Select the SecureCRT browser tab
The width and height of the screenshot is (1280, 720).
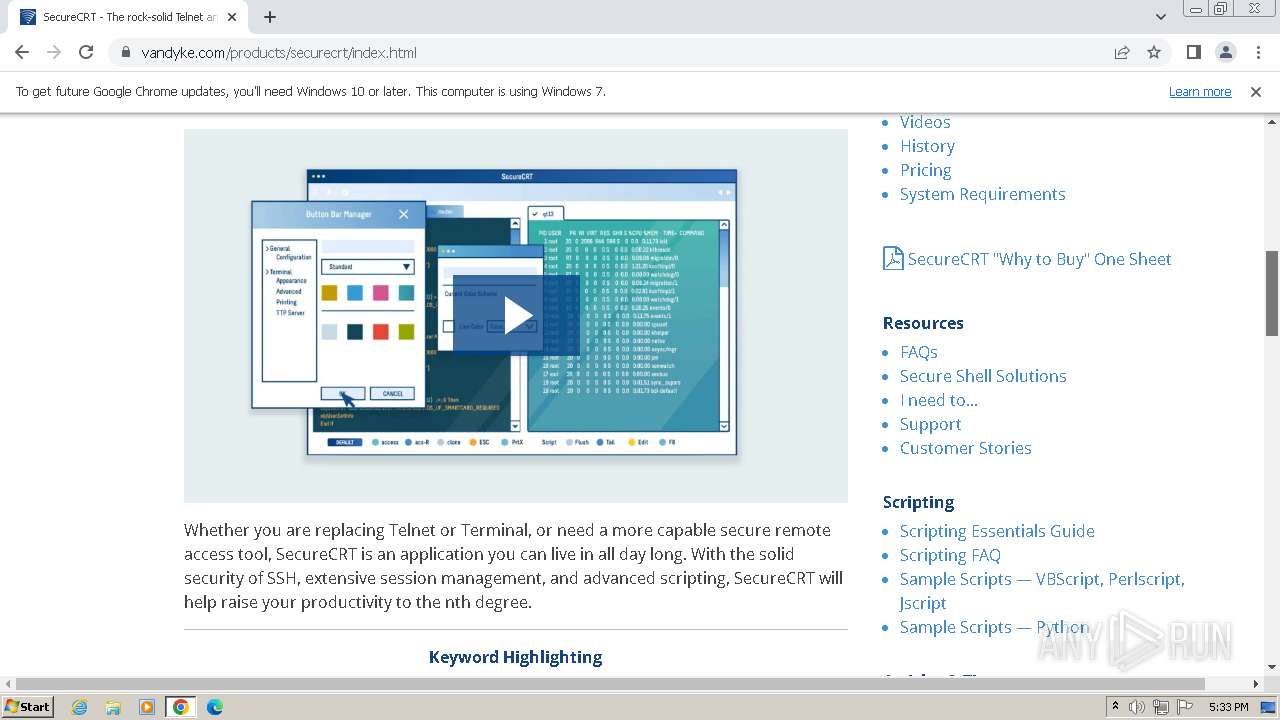128,17
